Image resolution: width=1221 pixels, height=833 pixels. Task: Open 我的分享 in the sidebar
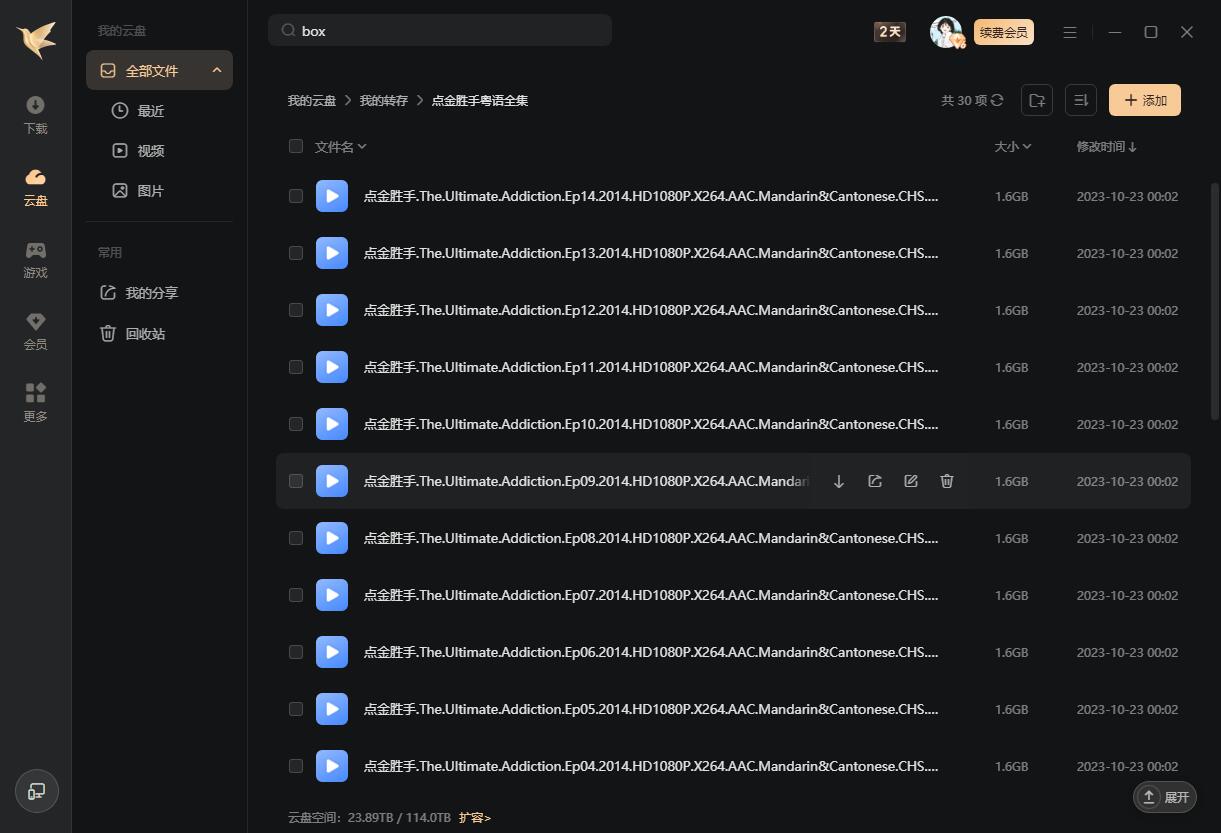(x=151, y=293)
